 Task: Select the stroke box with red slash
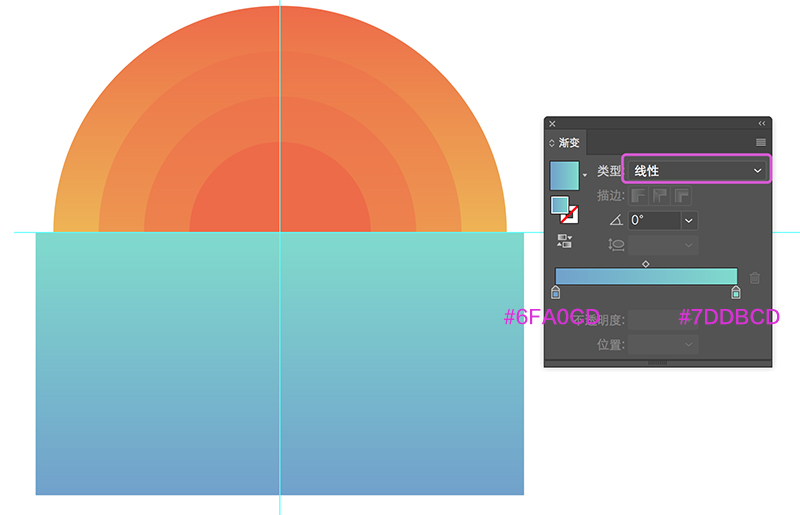[570, 215]
